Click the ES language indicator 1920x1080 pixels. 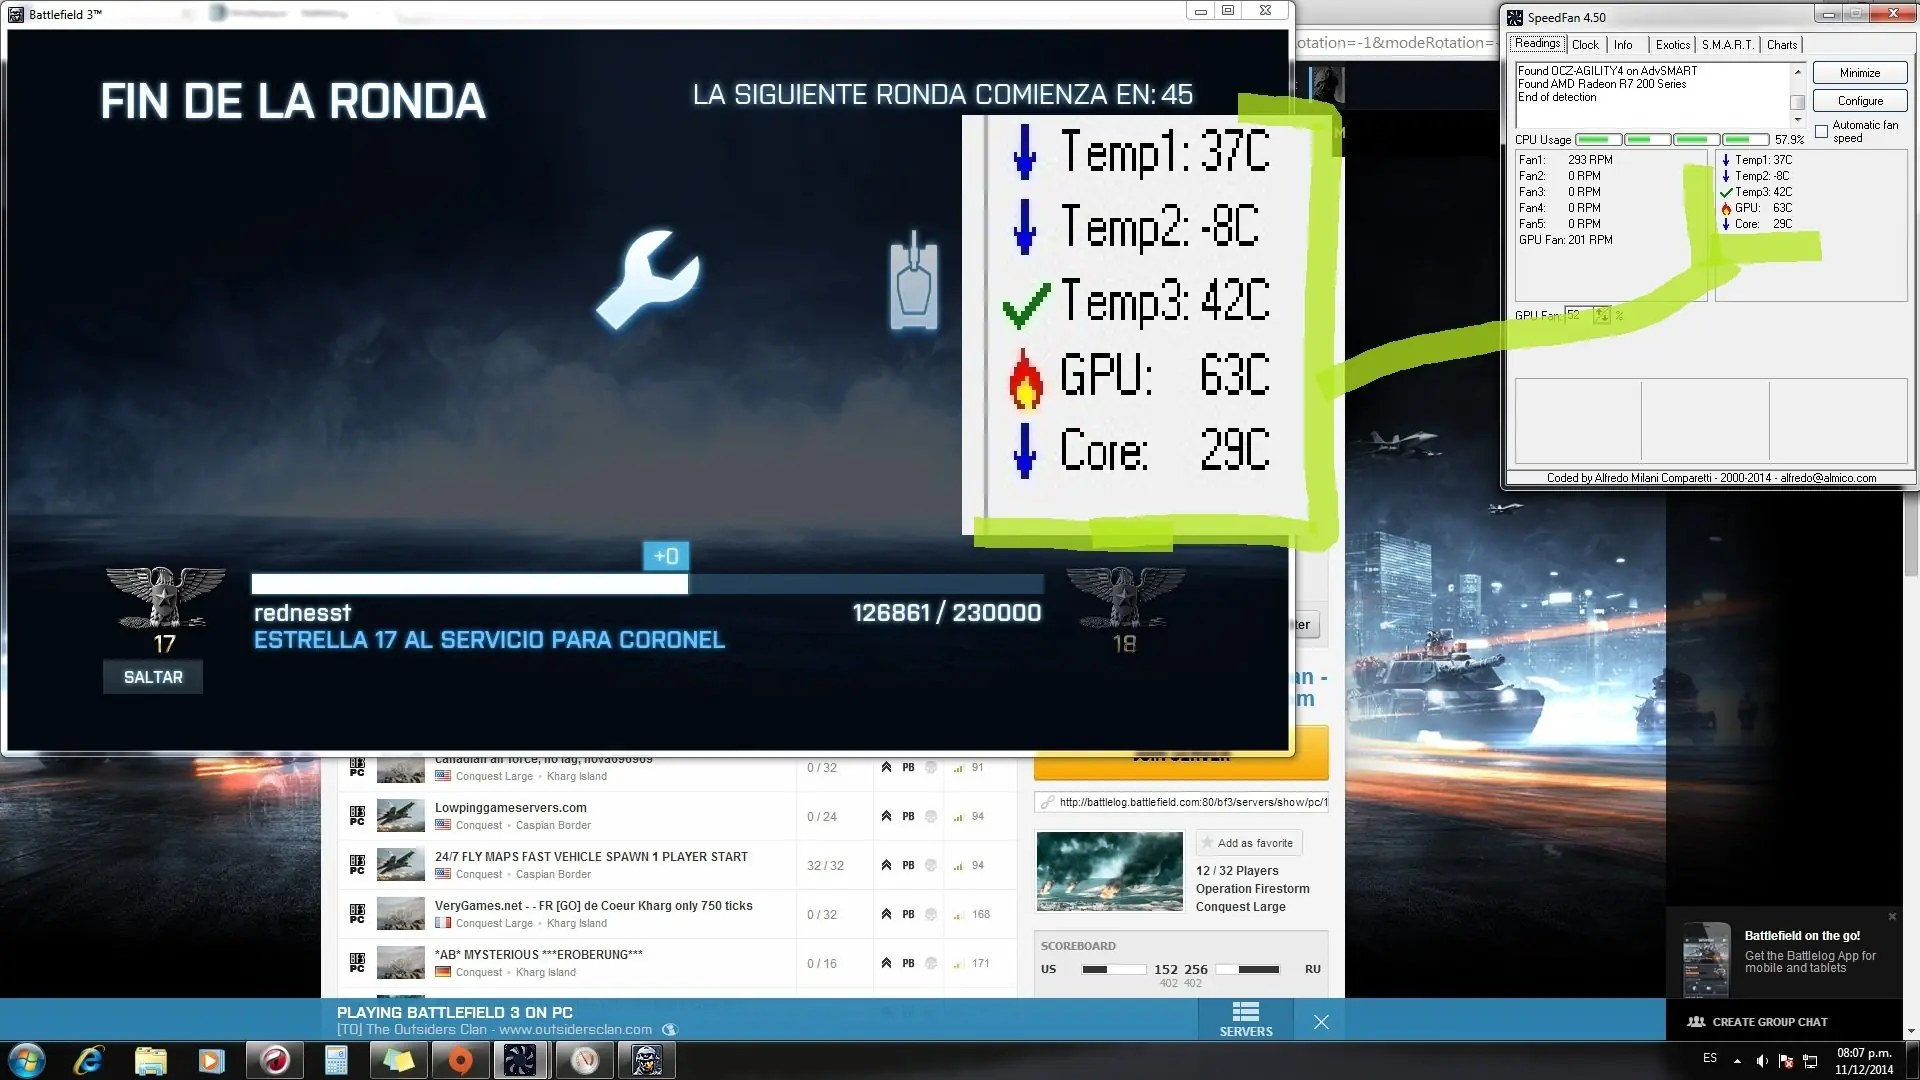1710,1058
